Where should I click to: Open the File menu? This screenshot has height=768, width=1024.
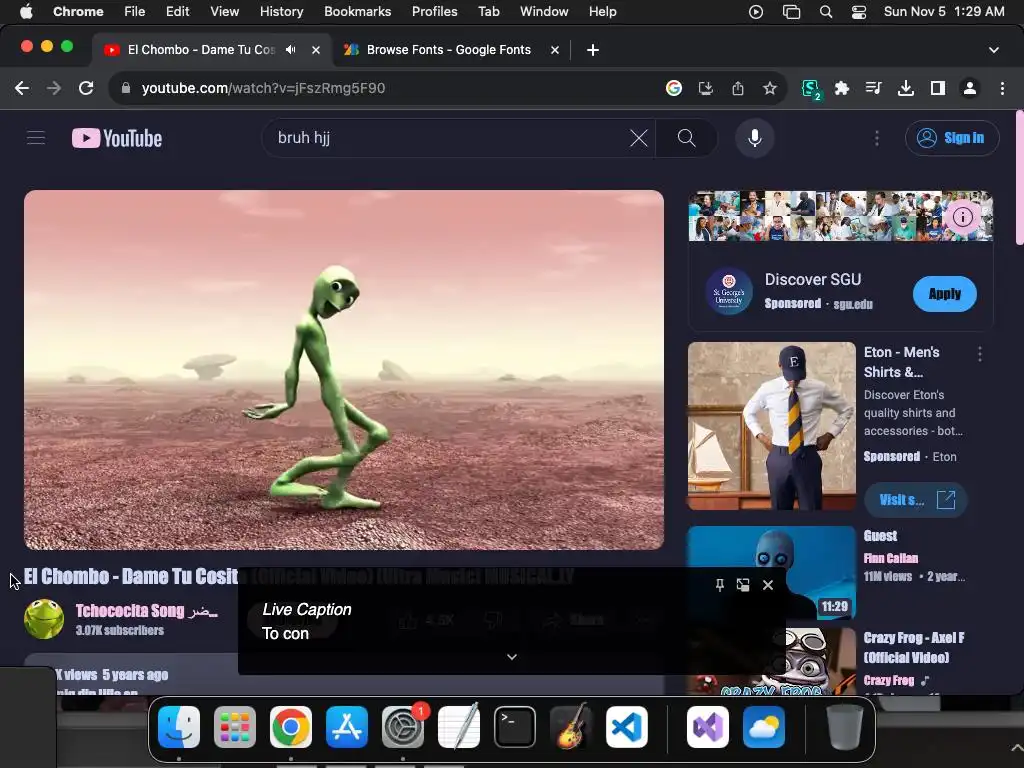point(135,11)
